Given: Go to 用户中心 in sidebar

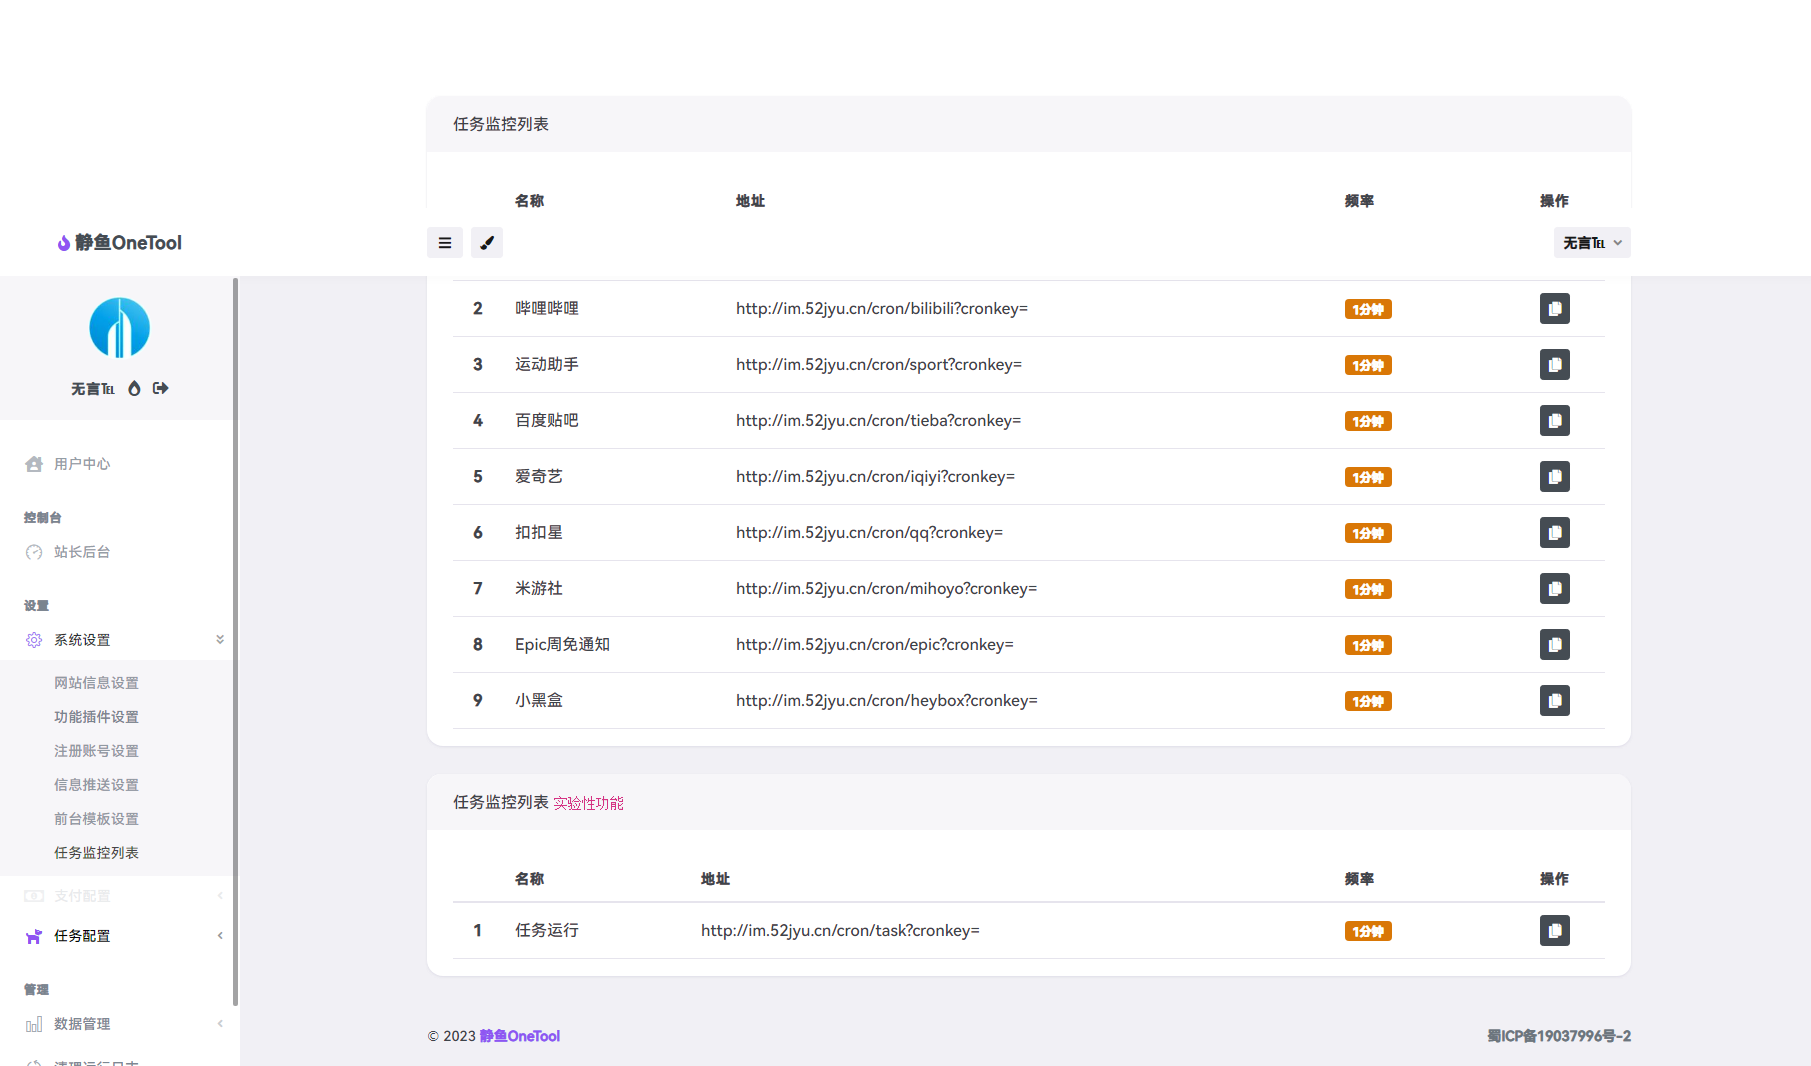Looking at the screenshot, I should pos(81,464).
